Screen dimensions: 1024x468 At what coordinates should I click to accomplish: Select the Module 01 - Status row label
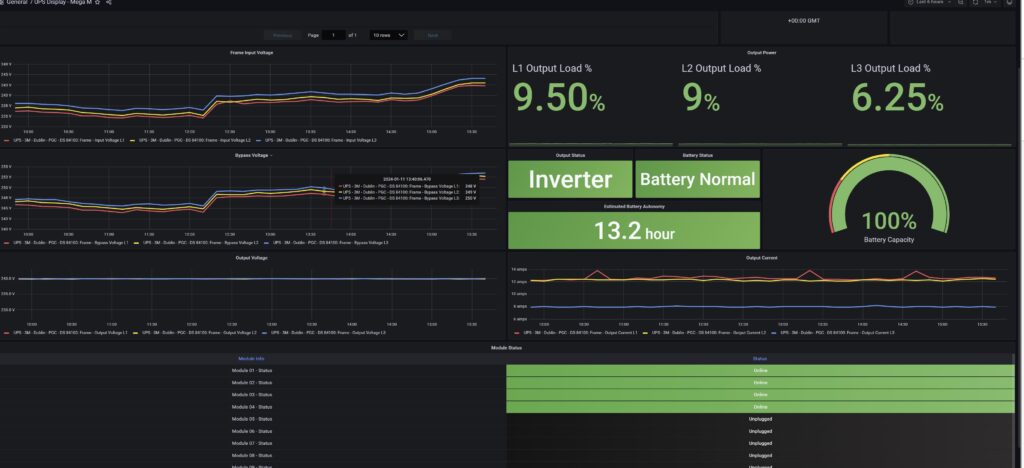[252, 371]
